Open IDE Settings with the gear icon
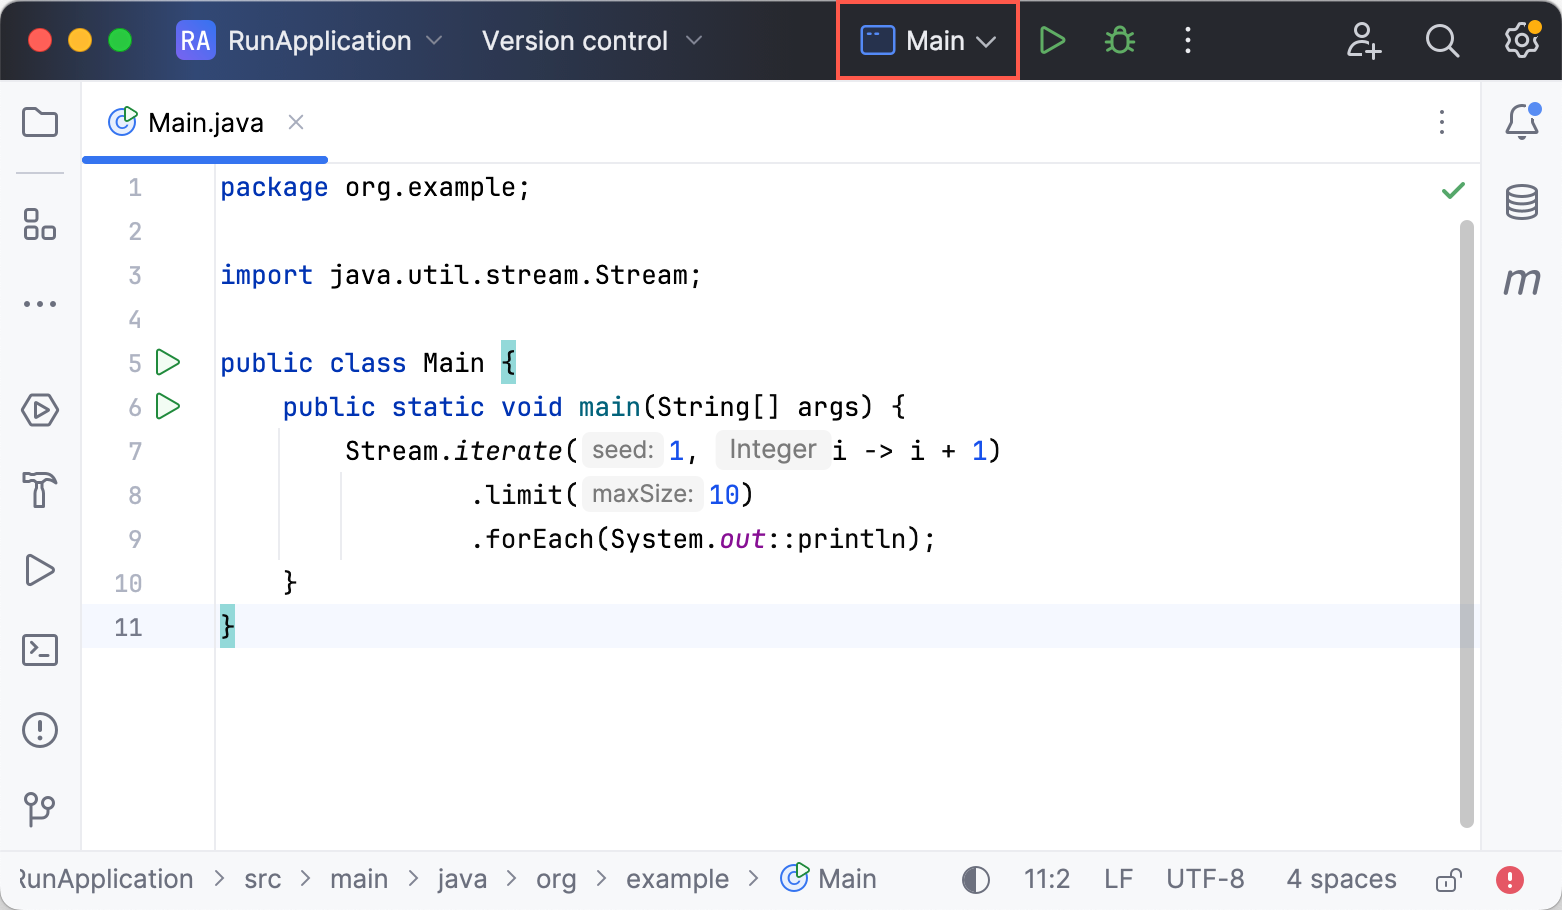Image resolution: width=1562 pixels, height=910 pixels. point(1521,40)
